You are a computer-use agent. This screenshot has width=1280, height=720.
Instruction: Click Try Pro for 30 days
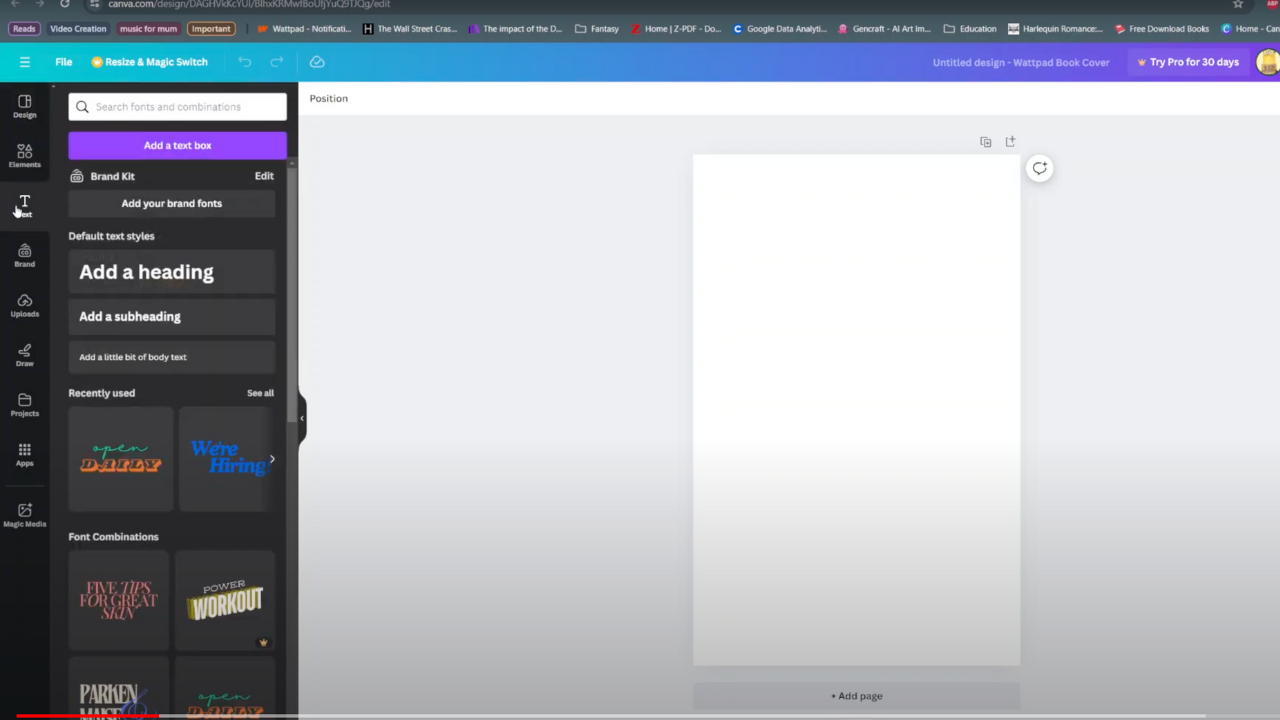[1188, 62]
